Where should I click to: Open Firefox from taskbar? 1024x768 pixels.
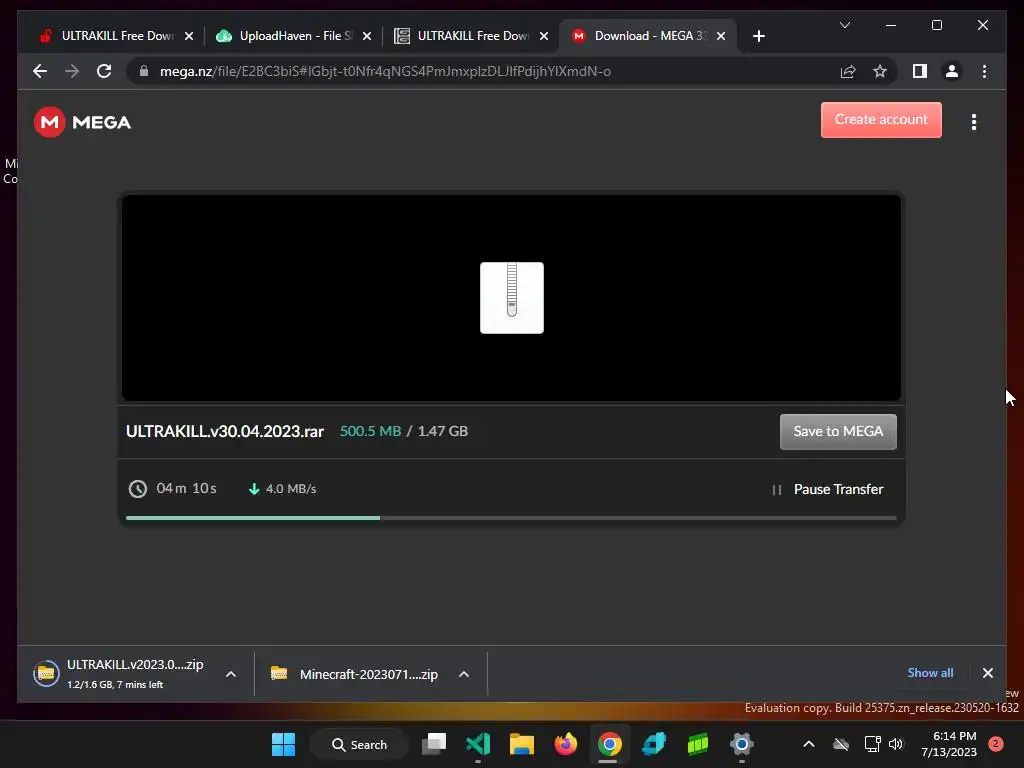click(x=566, y=744)
